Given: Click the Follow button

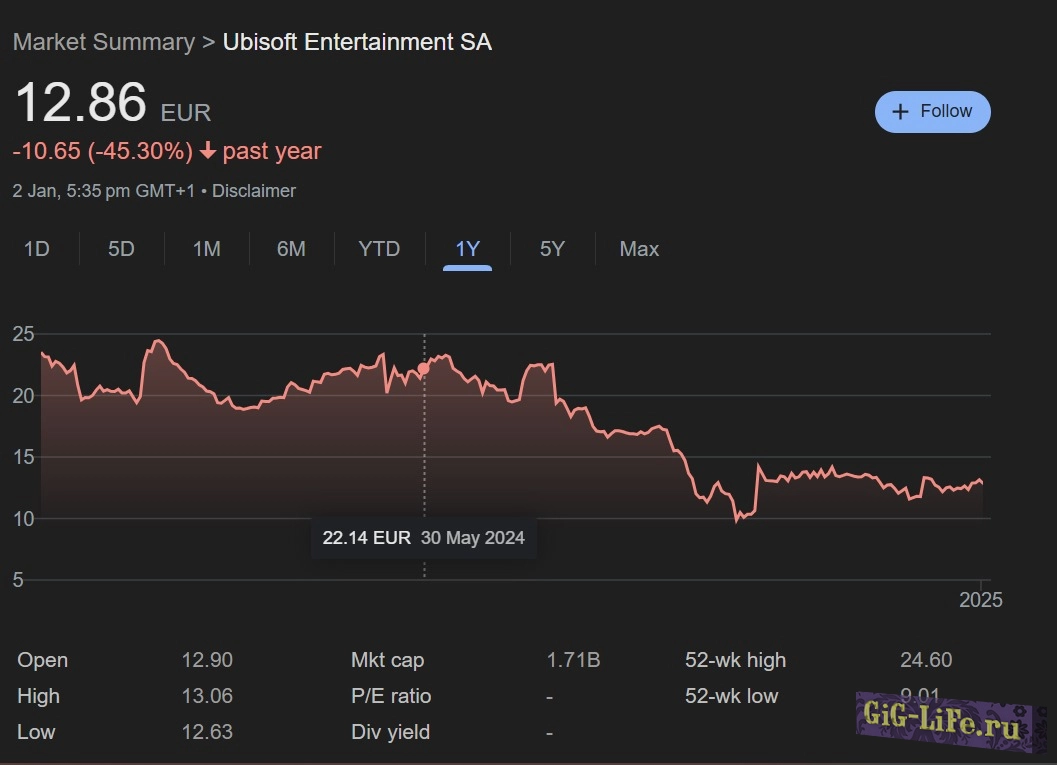Looking at the screenshot, I should [x=932, y=112].
